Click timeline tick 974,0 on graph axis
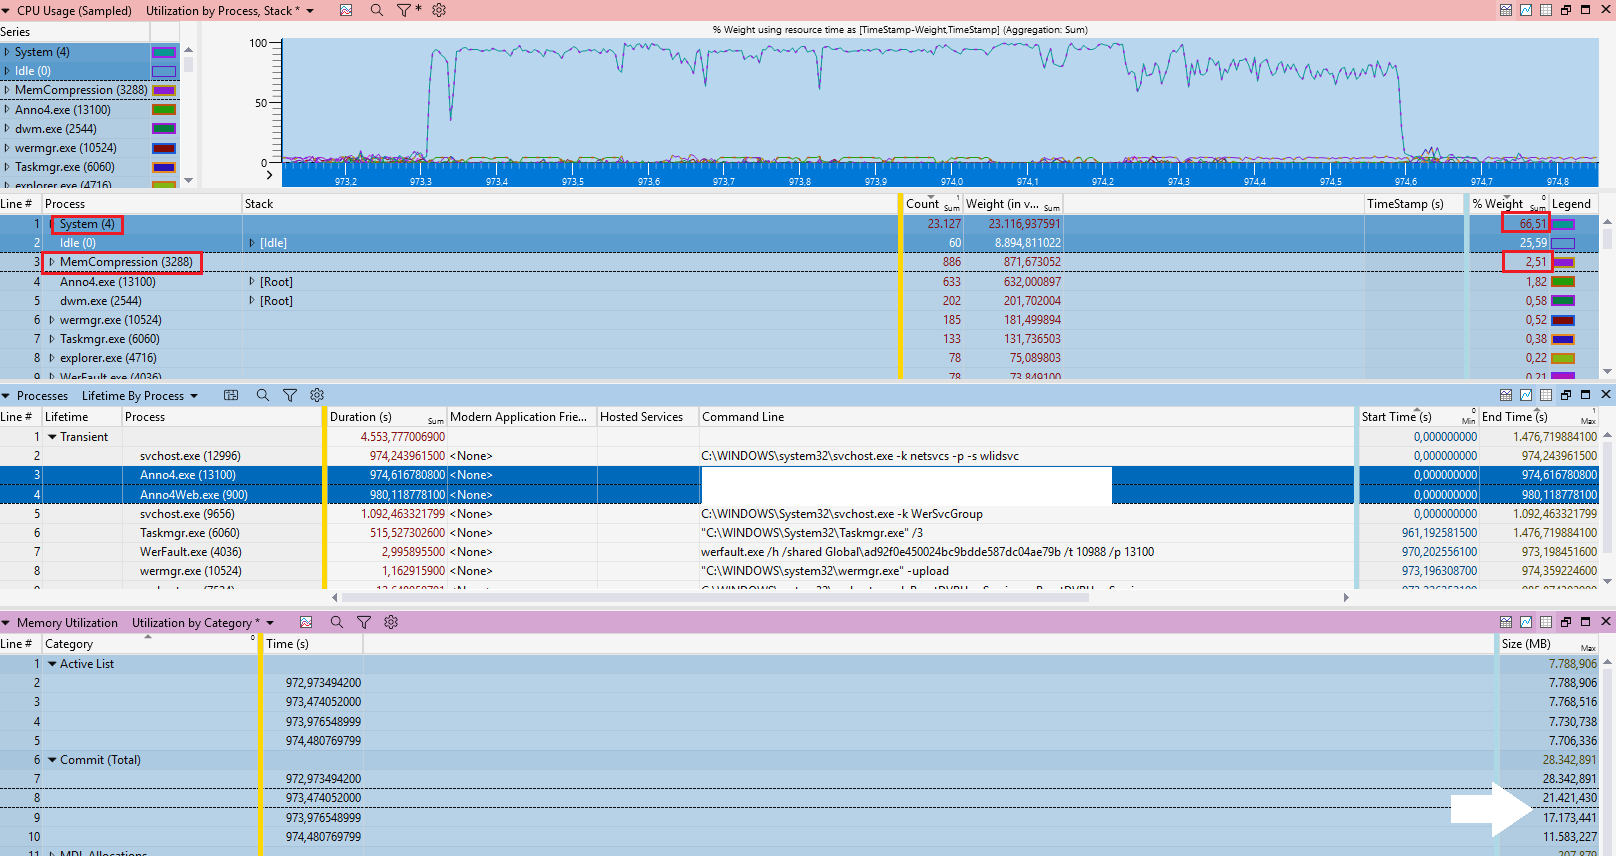Viewport: 1617px width, 856px height. point(951,181)
